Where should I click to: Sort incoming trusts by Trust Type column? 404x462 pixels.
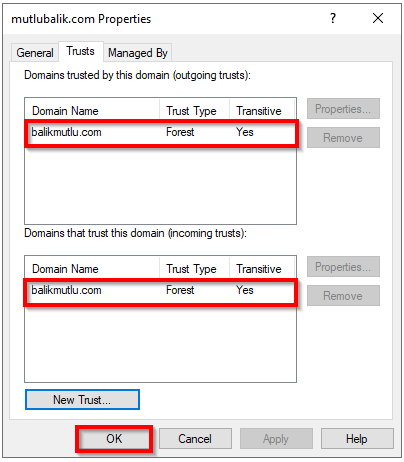(194, 269)
